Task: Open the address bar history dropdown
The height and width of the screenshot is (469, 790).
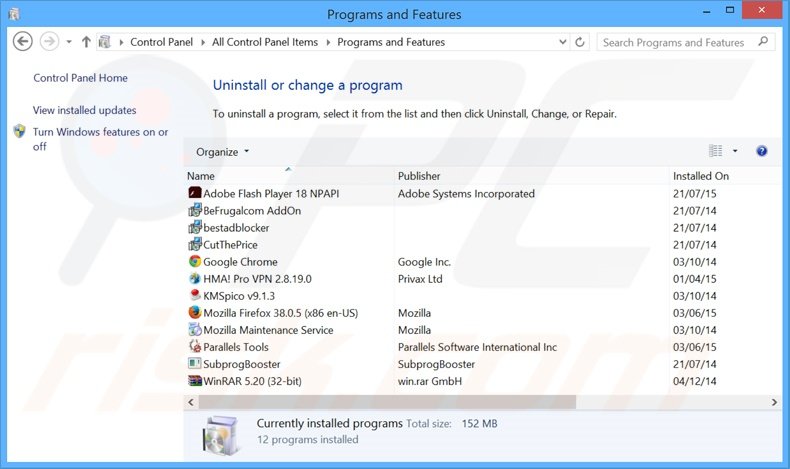Action: coord(563,42)
